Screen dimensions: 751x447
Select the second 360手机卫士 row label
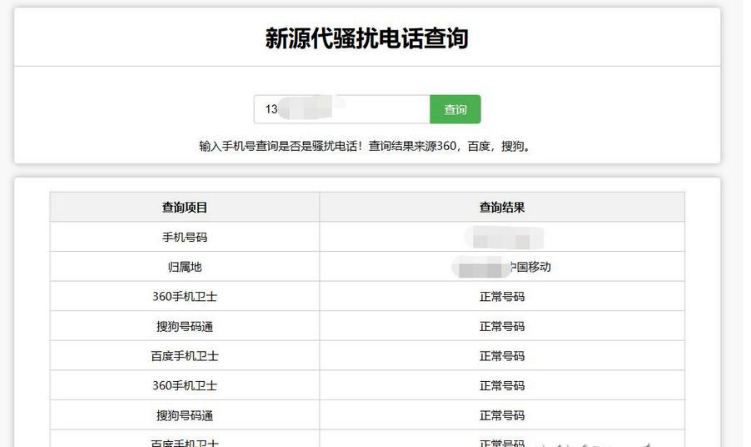pos(185,385)
